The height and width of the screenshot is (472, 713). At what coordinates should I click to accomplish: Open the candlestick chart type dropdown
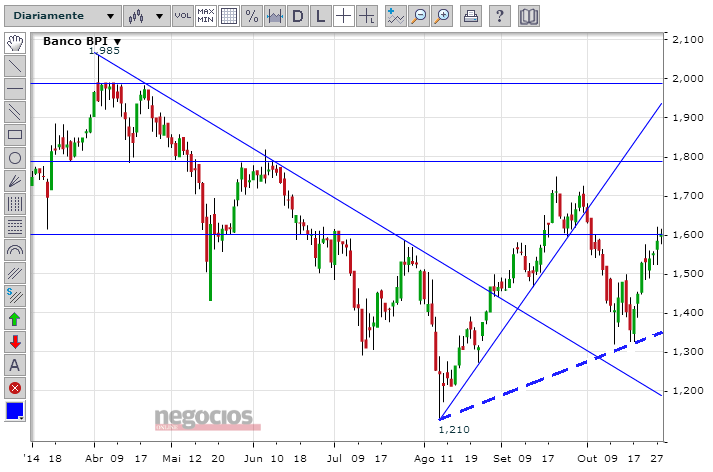click(x=146, y=16)
